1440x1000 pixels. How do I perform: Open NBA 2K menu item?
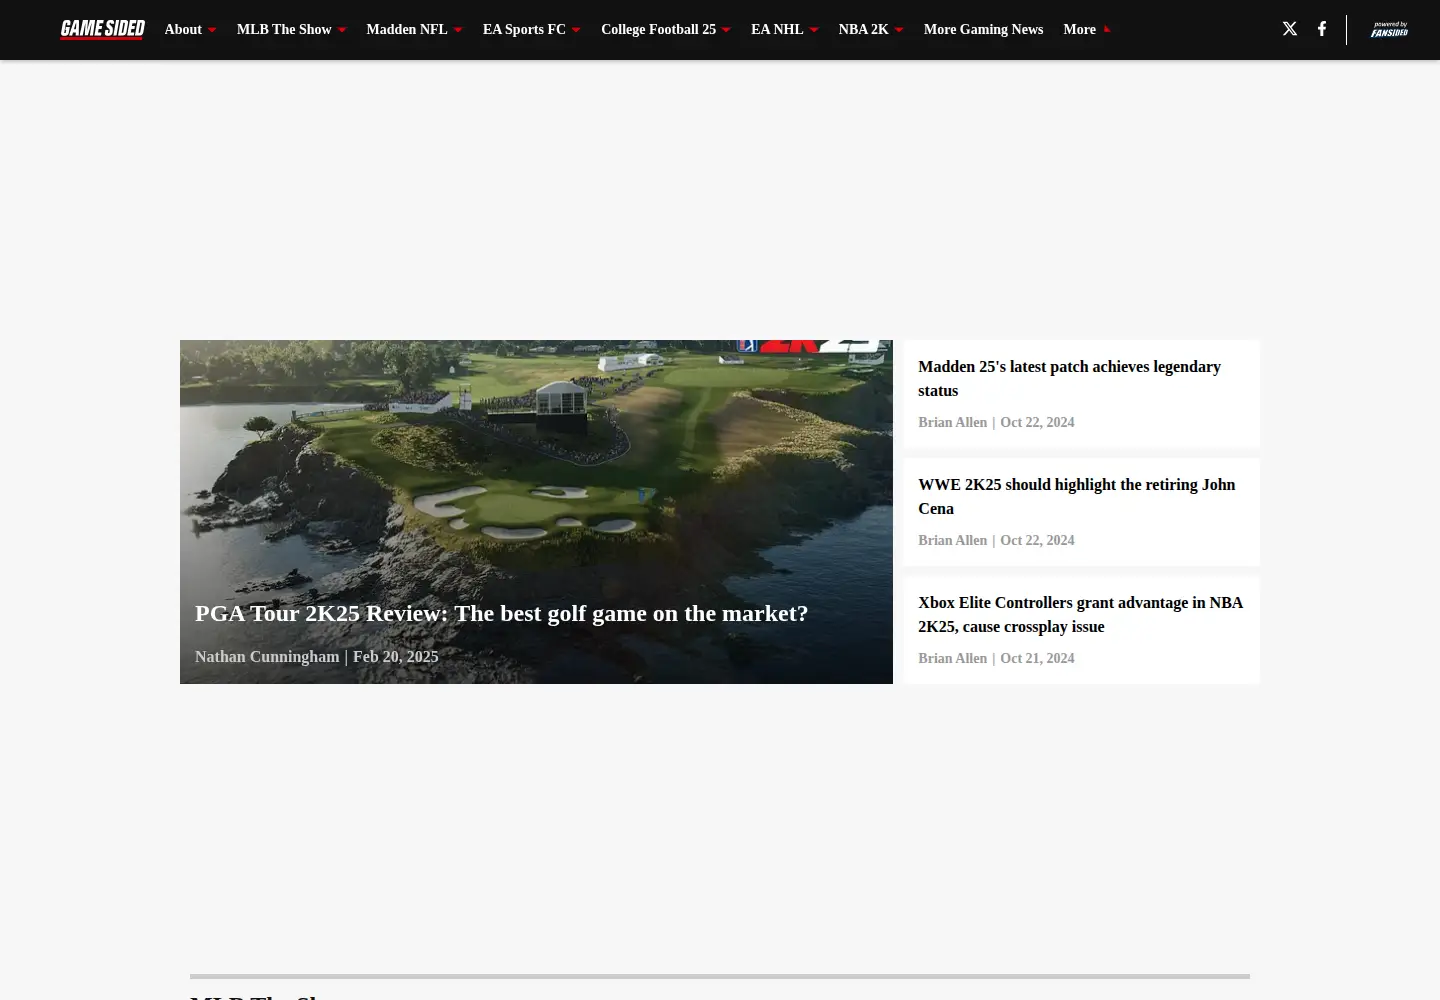tap(863, 30)
